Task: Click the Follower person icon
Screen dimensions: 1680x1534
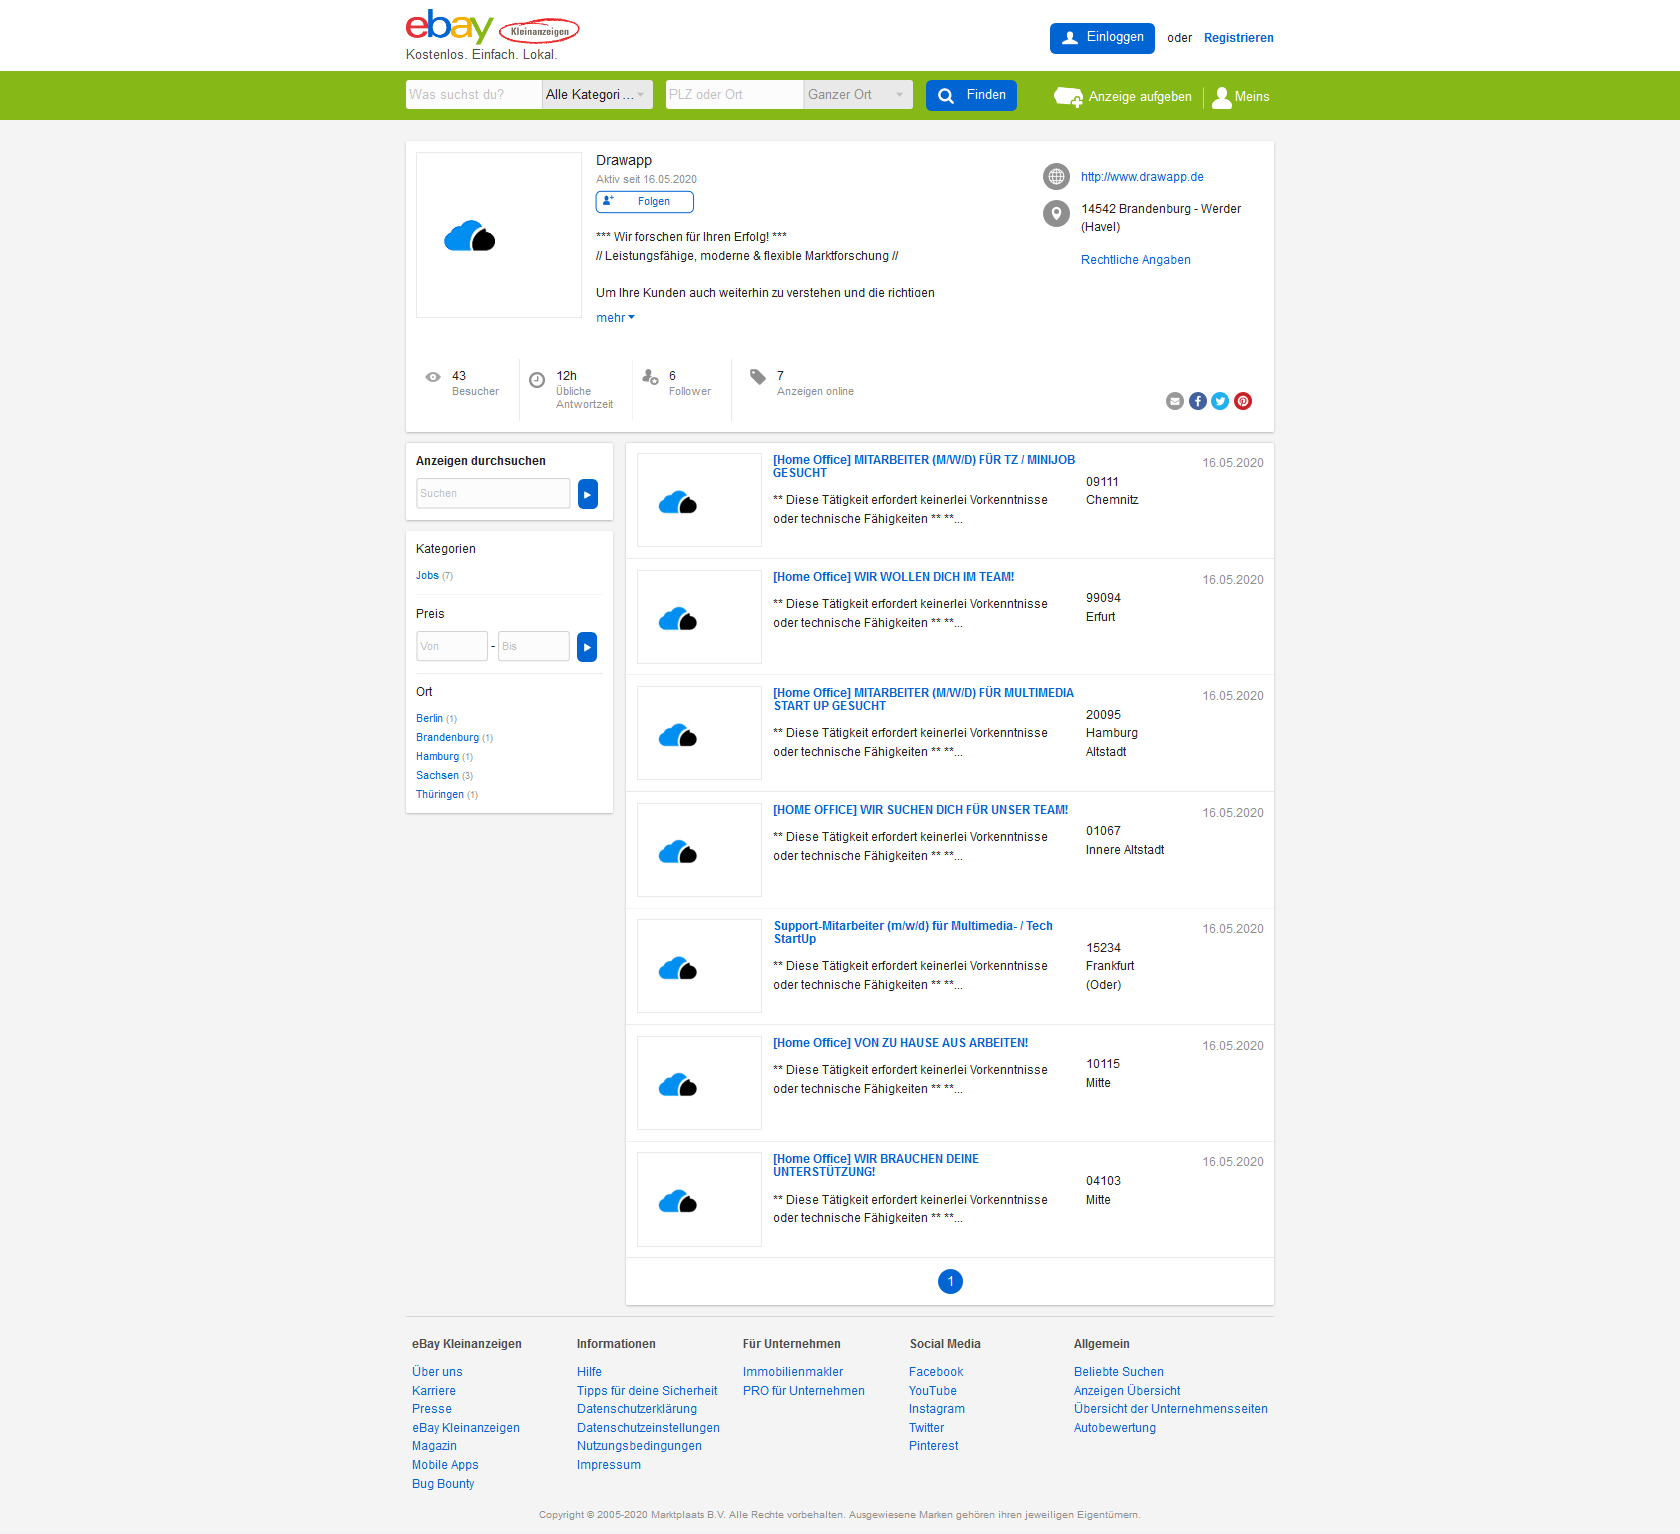Action: click(x=650, y=377)
